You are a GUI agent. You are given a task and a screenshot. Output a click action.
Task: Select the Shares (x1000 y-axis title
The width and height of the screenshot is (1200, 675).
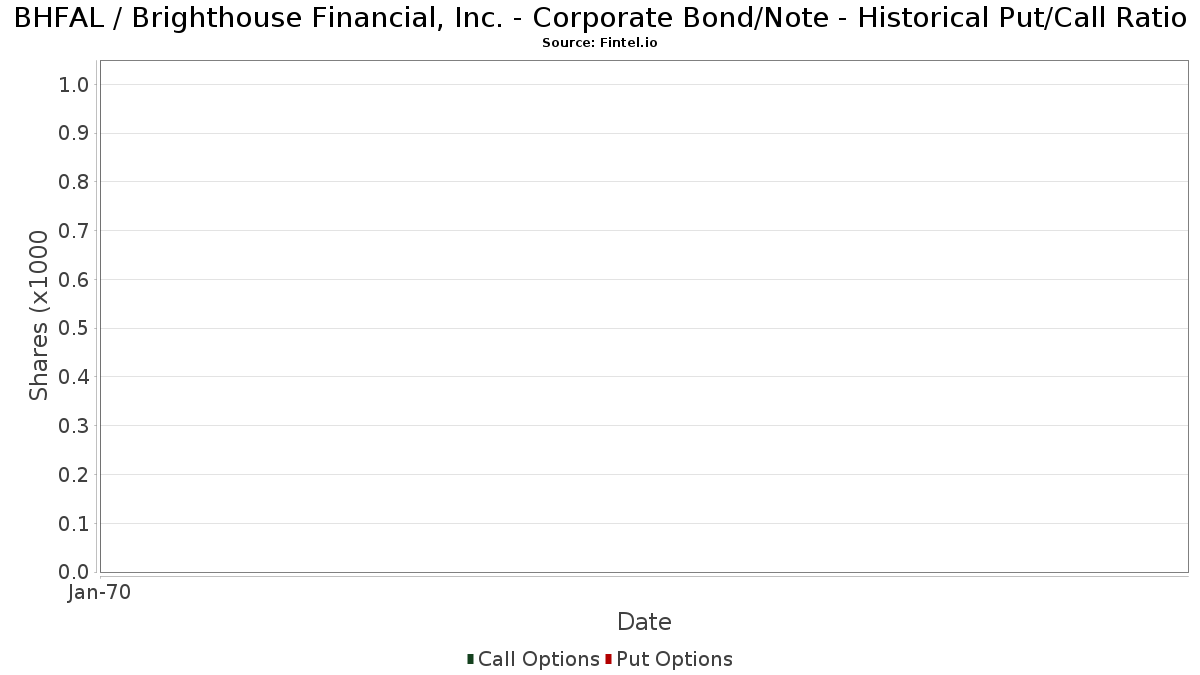[x=39, y=315]
